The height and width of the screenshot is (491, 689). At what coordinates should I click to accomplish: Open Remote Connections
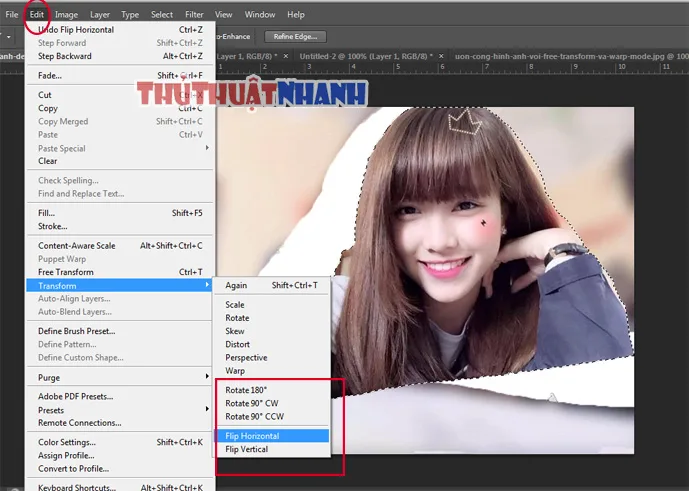120,422
